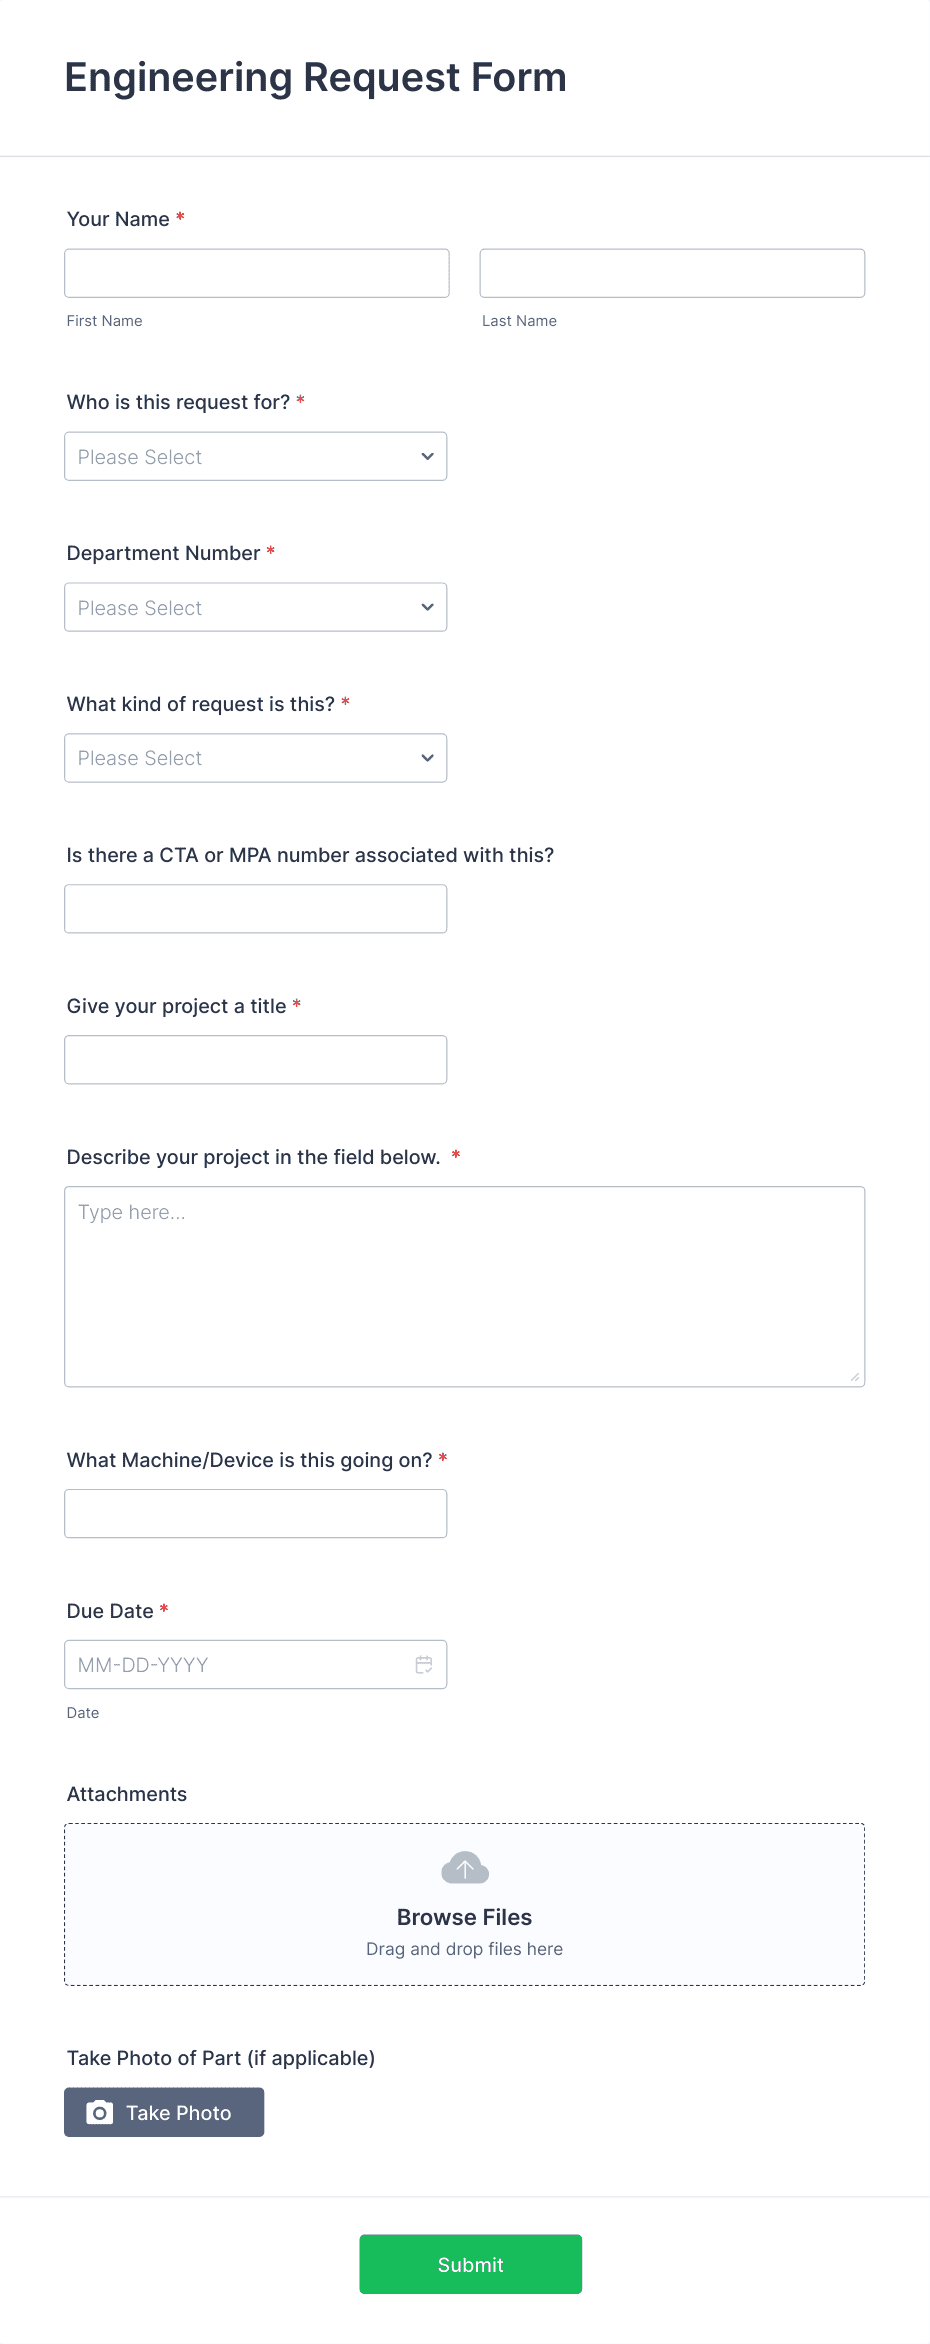Click the Engineering Request Form title
The height and width of the screenshot is (2344, 930).
point(315,77)
